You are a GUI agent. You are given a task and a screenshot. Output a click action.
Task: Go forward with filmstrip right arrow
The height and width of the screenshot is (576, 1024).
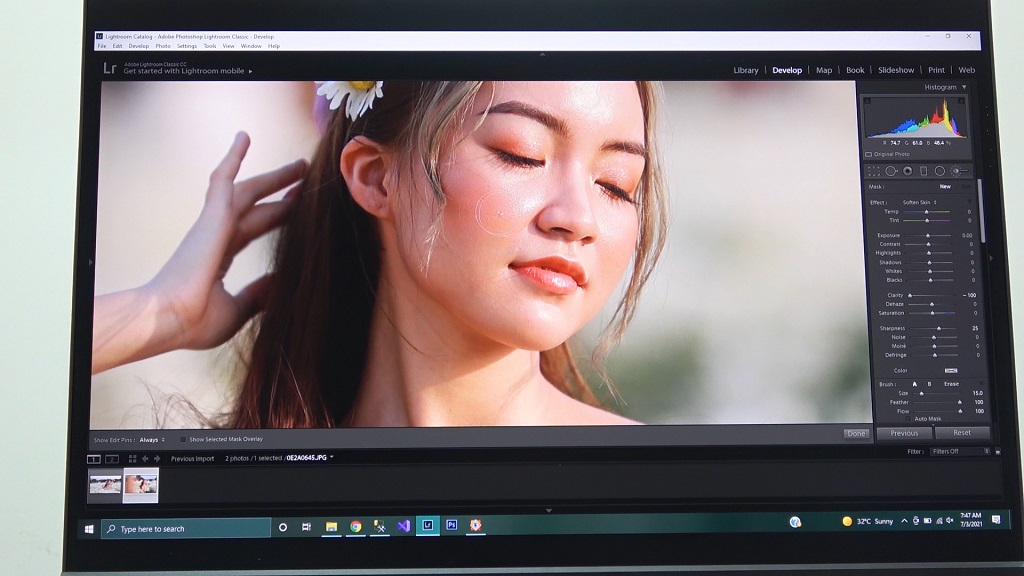(x=157, y=459)
